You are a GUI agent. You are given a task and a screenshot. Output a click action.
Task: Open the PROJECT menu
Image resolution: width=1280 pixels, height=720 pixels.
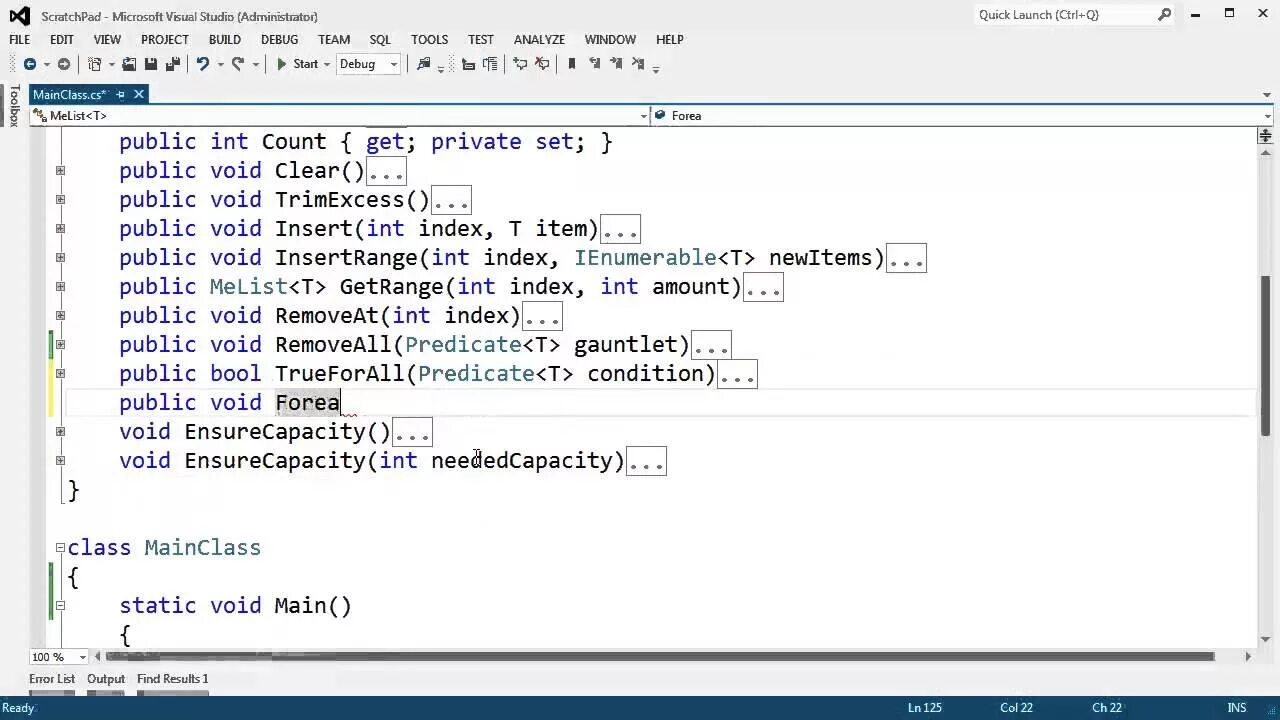pos(165,39)
